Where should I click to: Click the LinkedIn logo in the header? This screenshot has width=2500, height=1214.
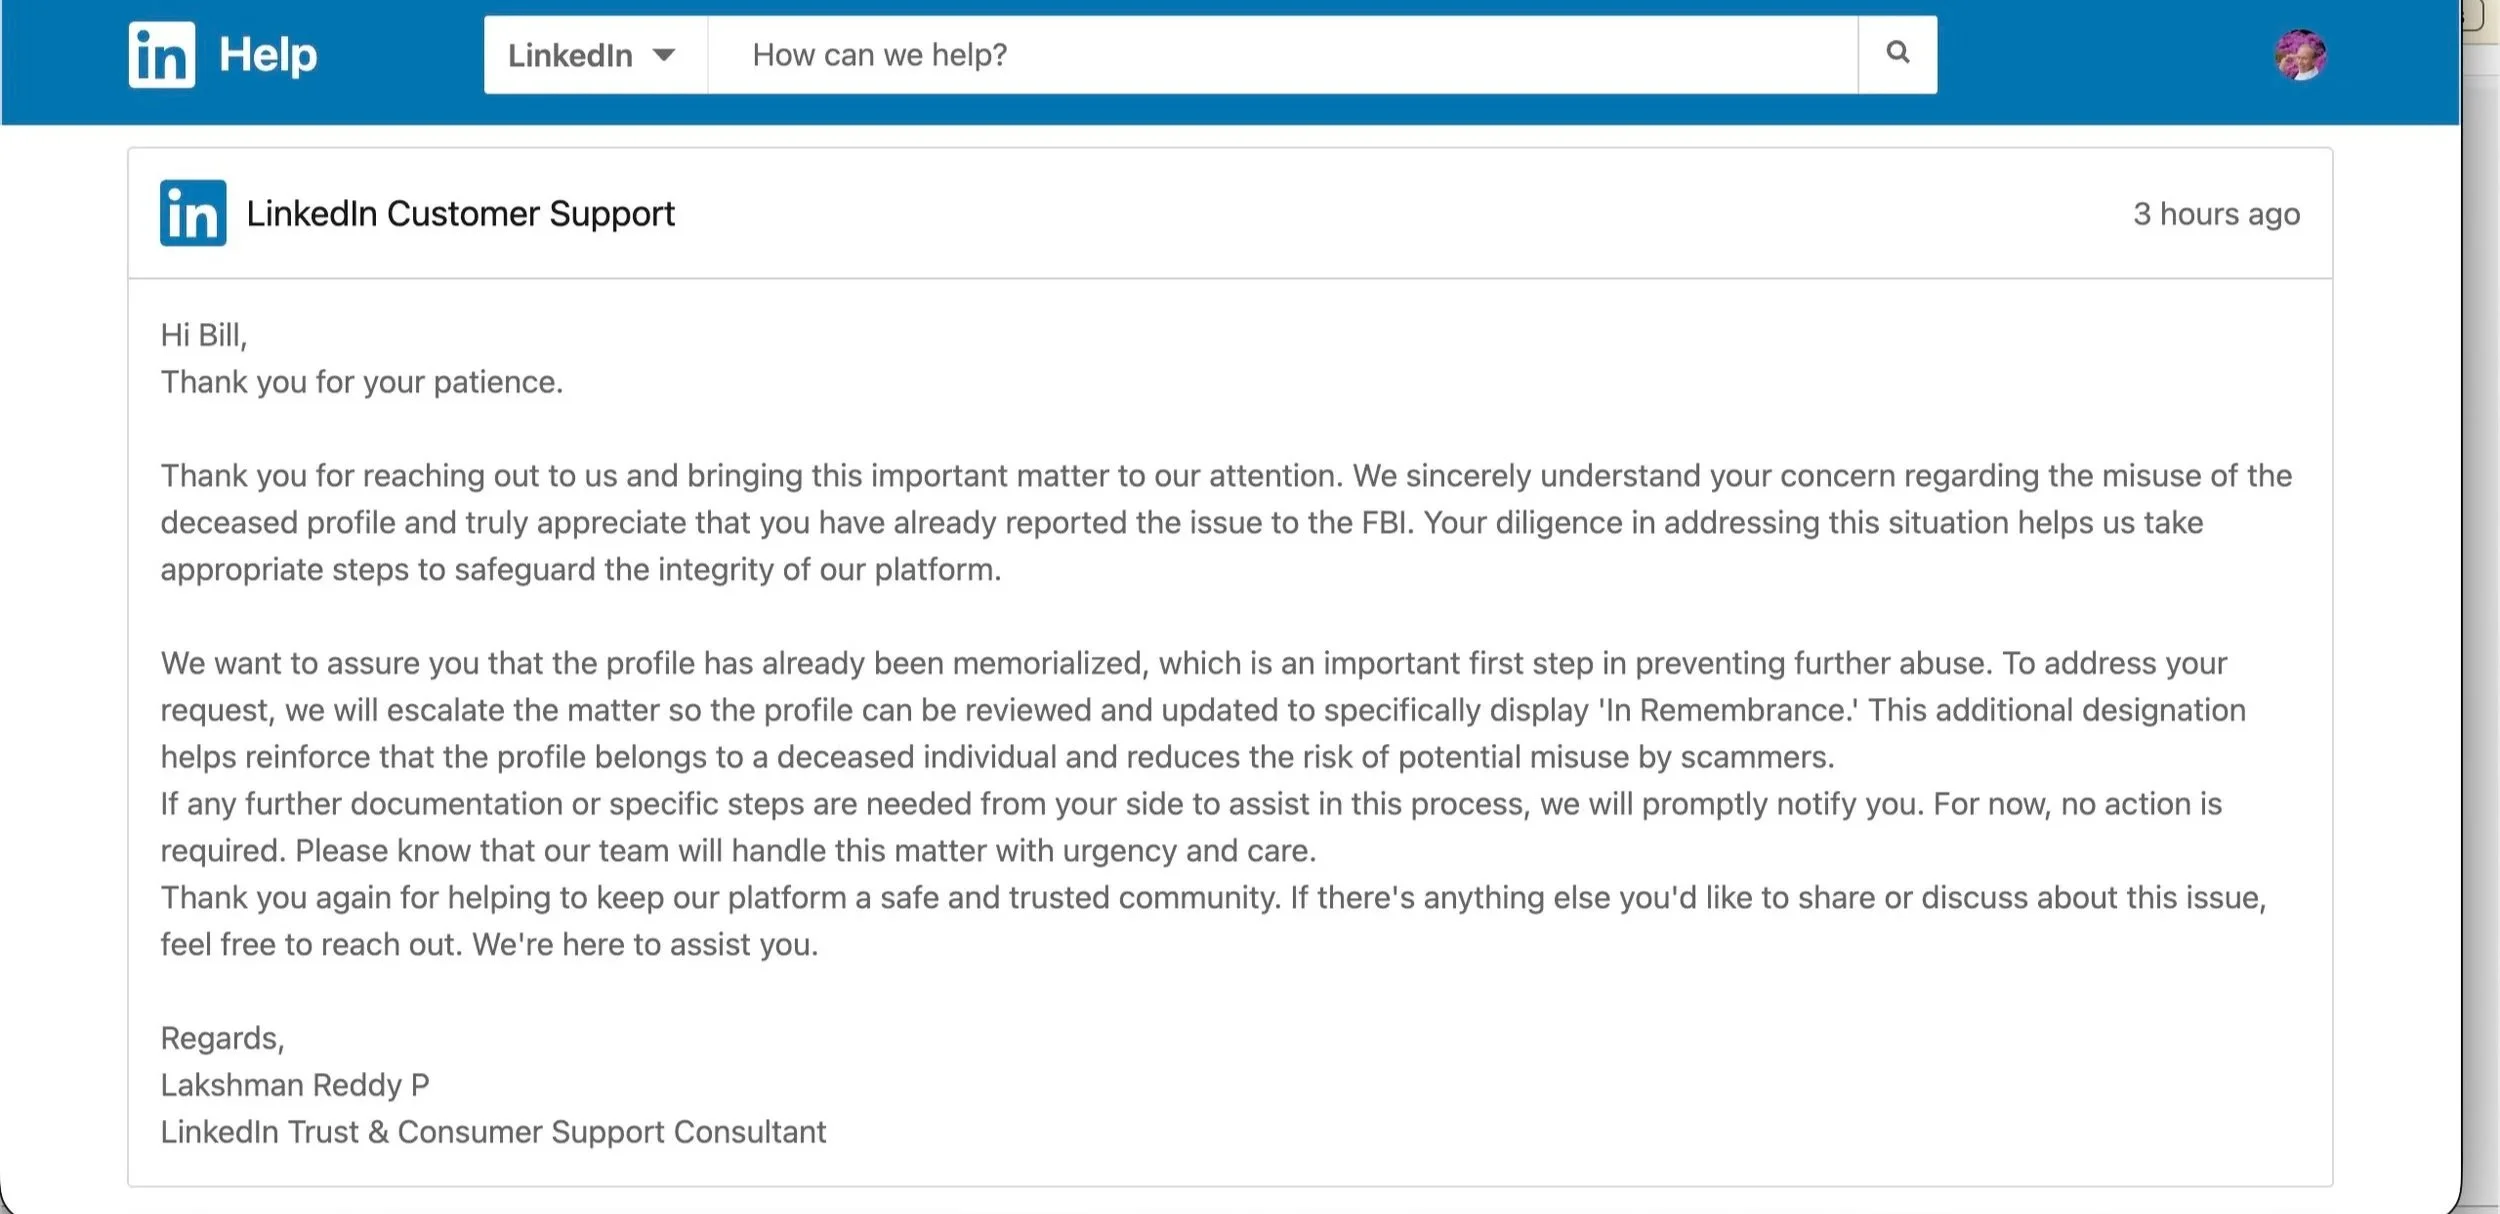[161, 55]
